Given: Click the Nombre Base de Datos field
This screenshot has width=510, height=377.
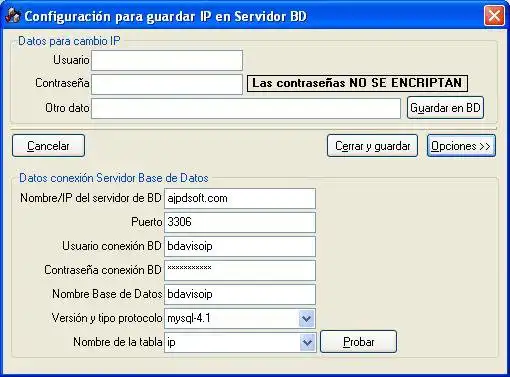Looking at the screenshot, I should pos(240,294).
